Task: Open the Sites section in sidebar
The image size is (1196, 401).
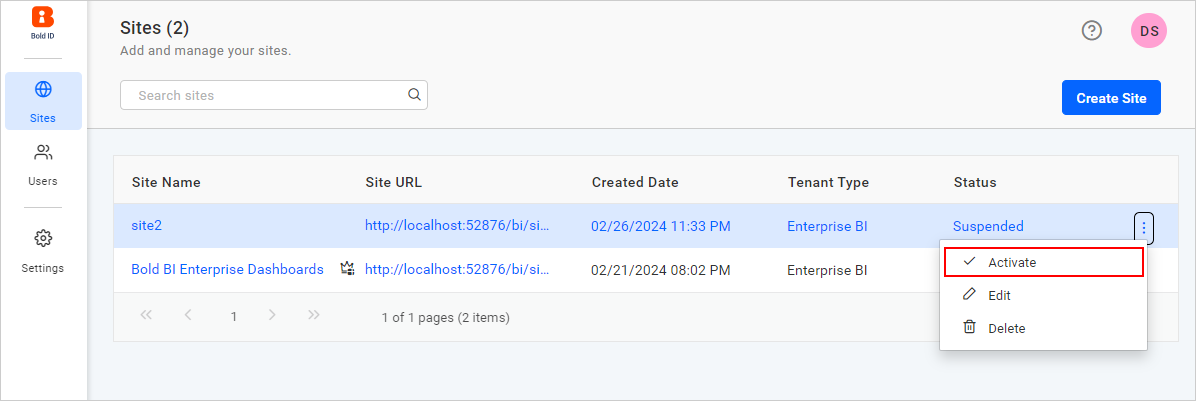Action: click(43, 101)
